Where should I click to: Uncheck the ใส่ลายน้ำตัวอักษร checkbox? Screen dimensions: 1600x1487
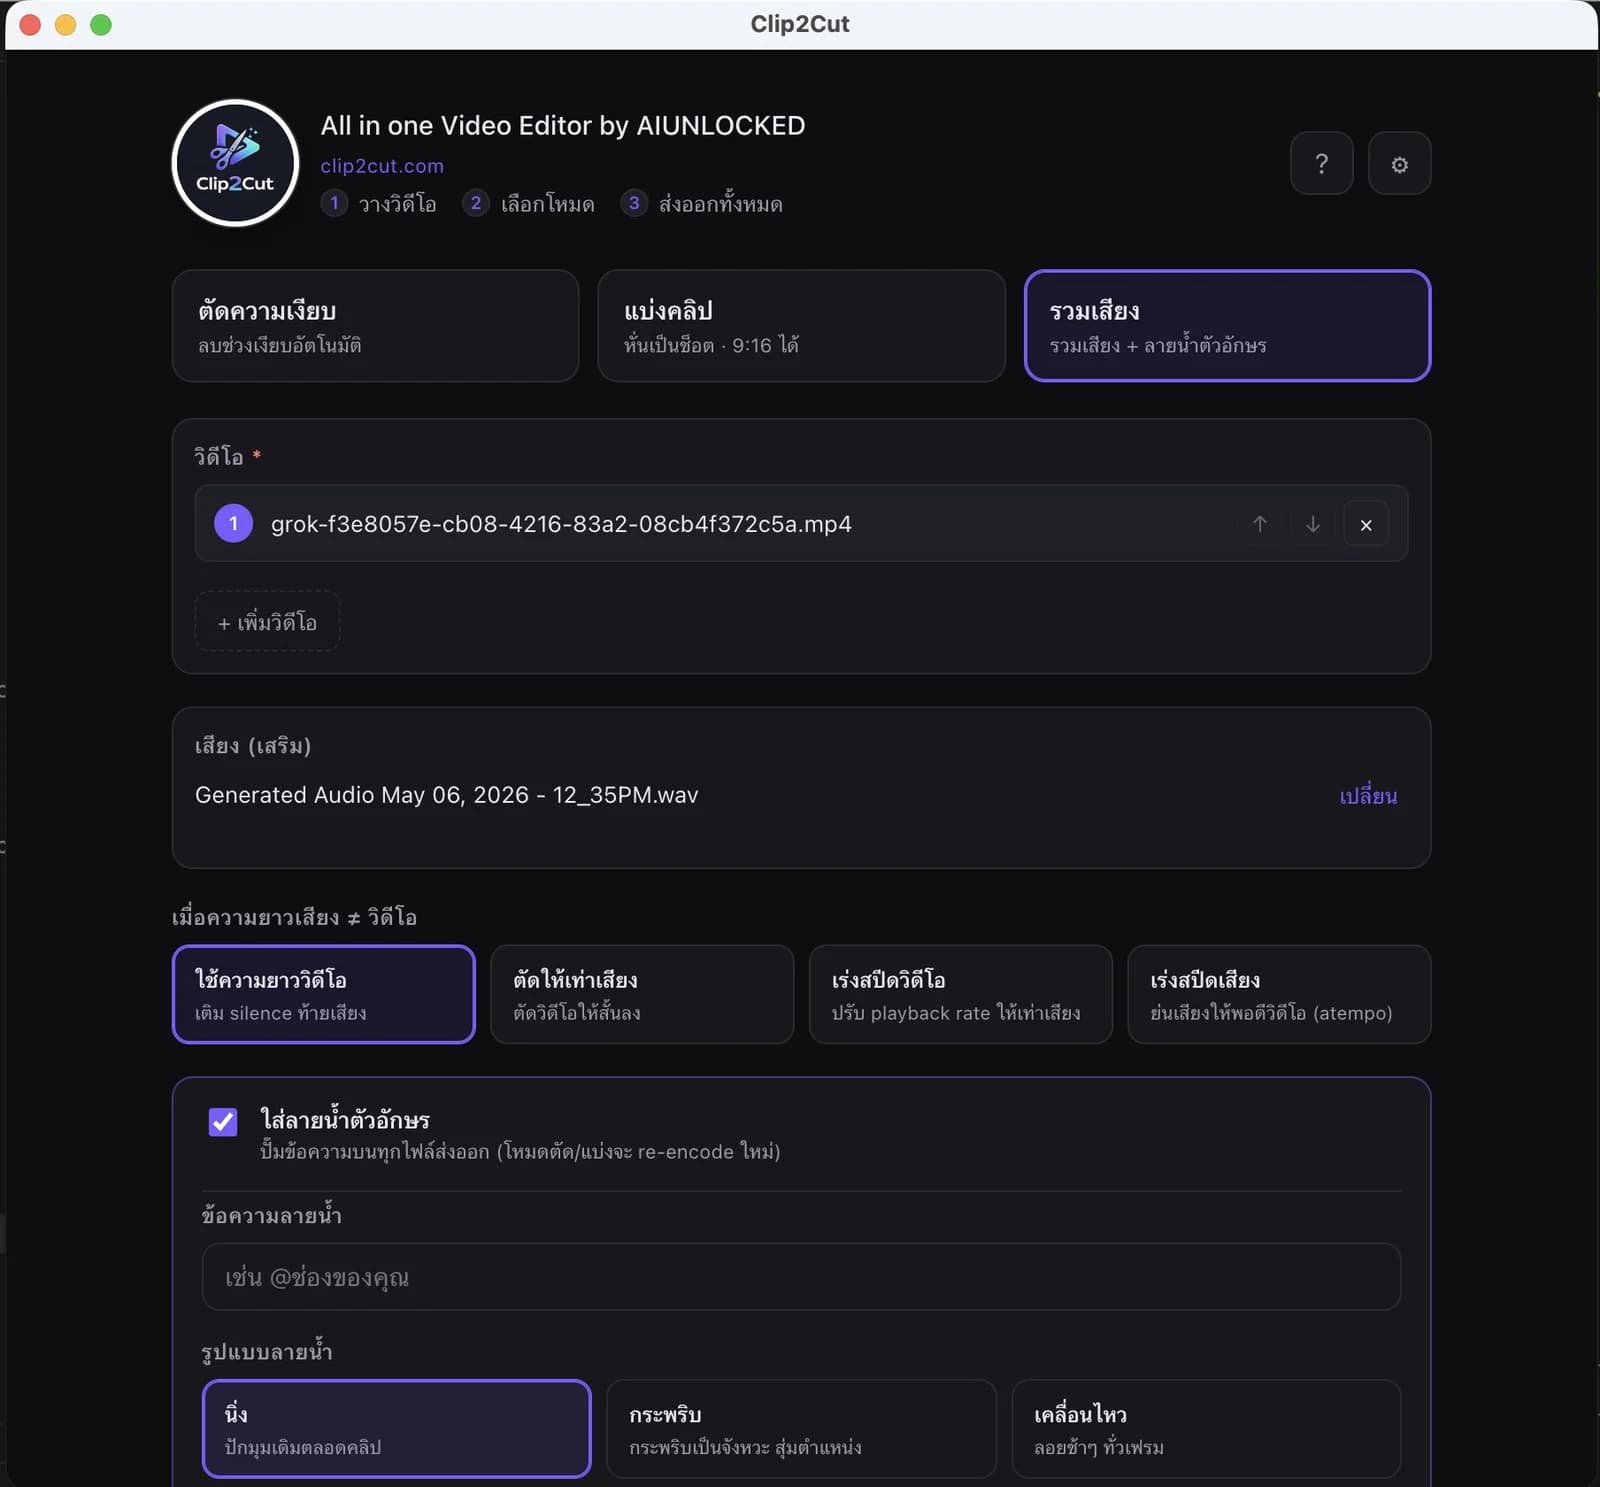(223, 1121)
